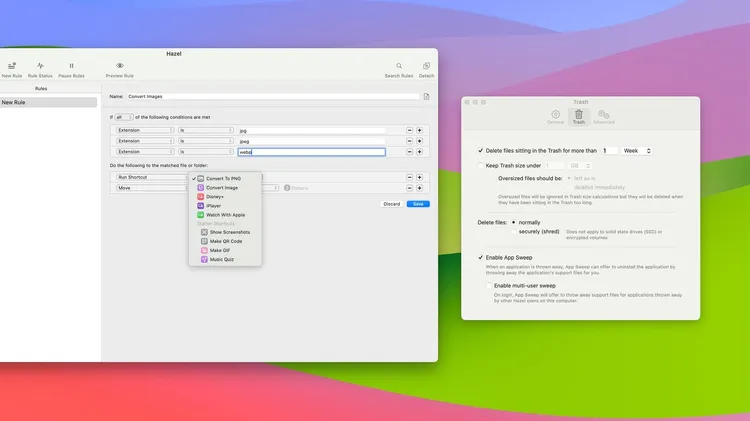Viewport: 750px width, 421px height.
Task: Click the Preview Rule eye icon
Action: pyautogui.click(x=120, y=66)
